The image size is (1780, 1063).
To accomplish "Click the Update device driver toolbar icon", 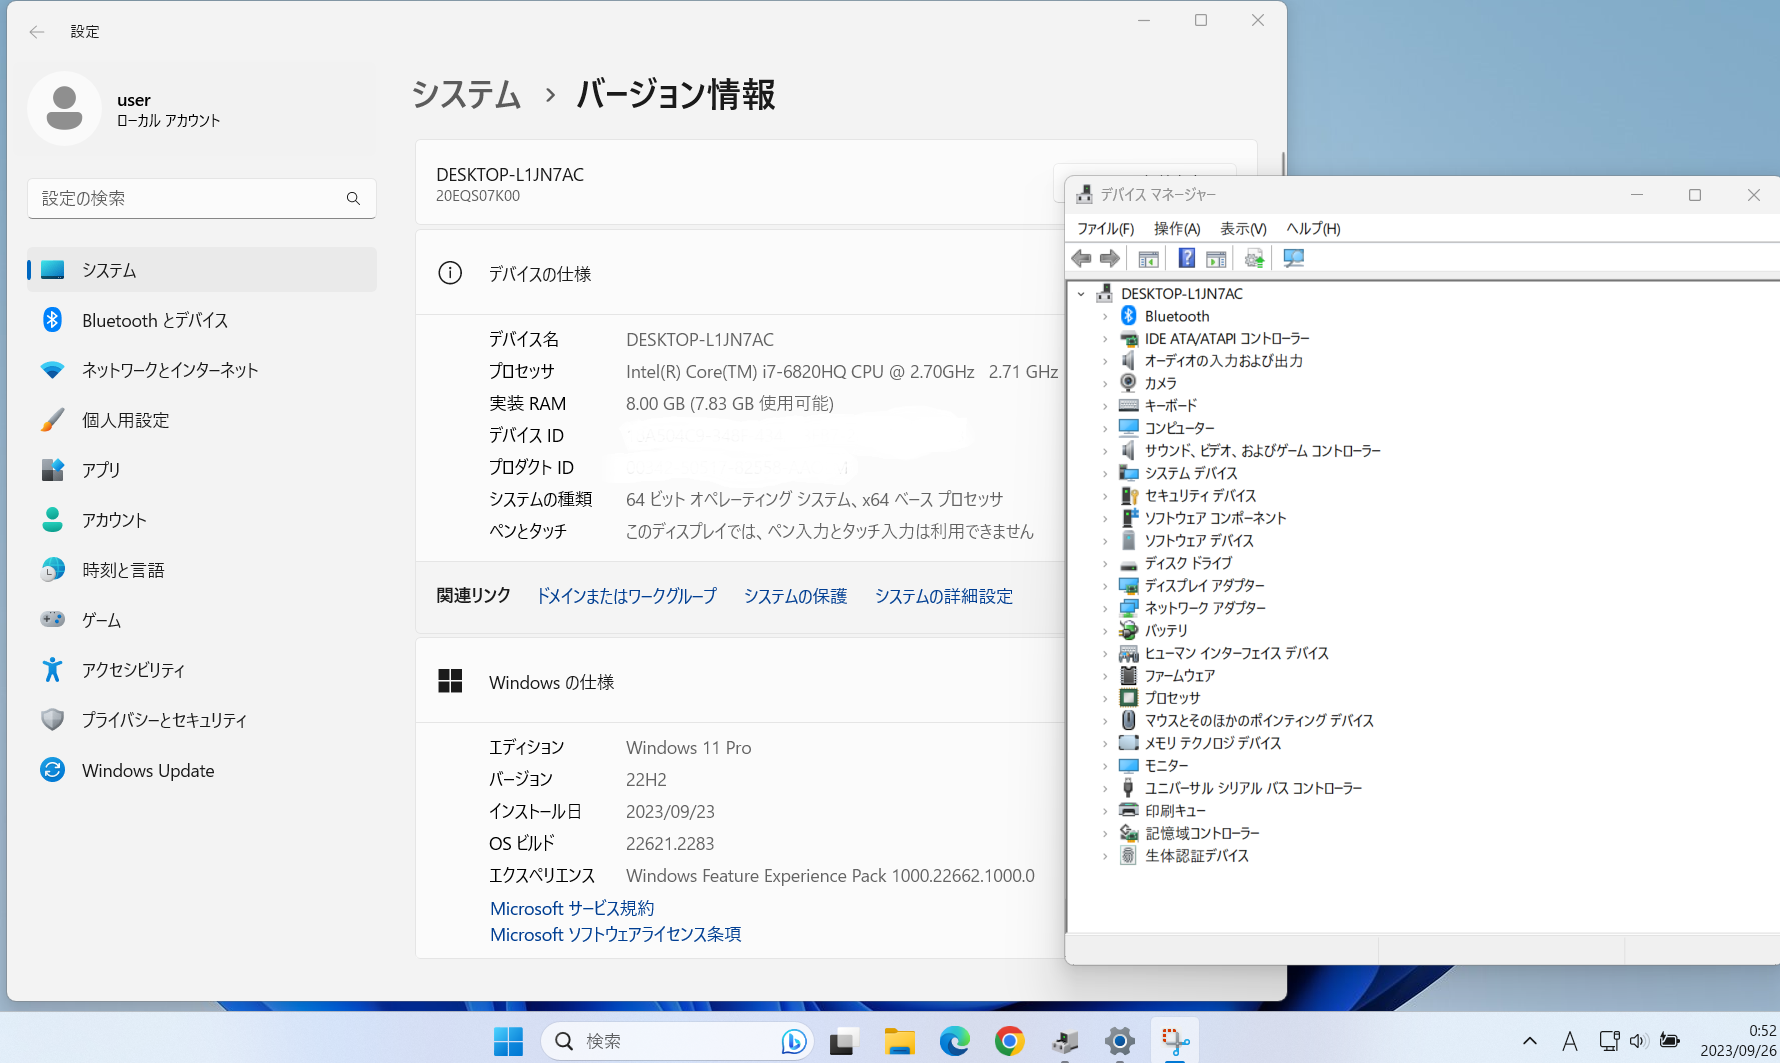I will [1254, 259].
